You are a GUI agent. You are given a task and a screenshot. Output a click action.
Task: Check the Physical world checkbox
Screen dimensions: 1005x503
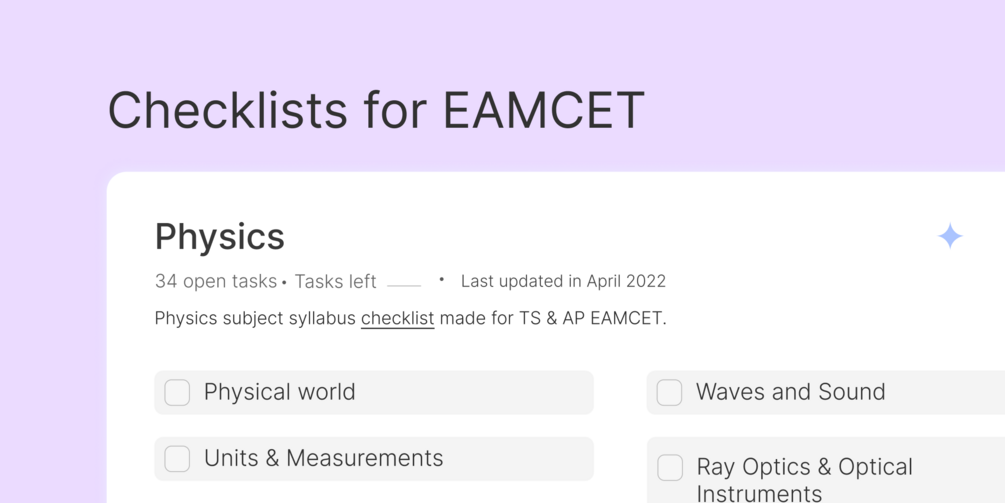pyautogui.click(x=177, y=392)
